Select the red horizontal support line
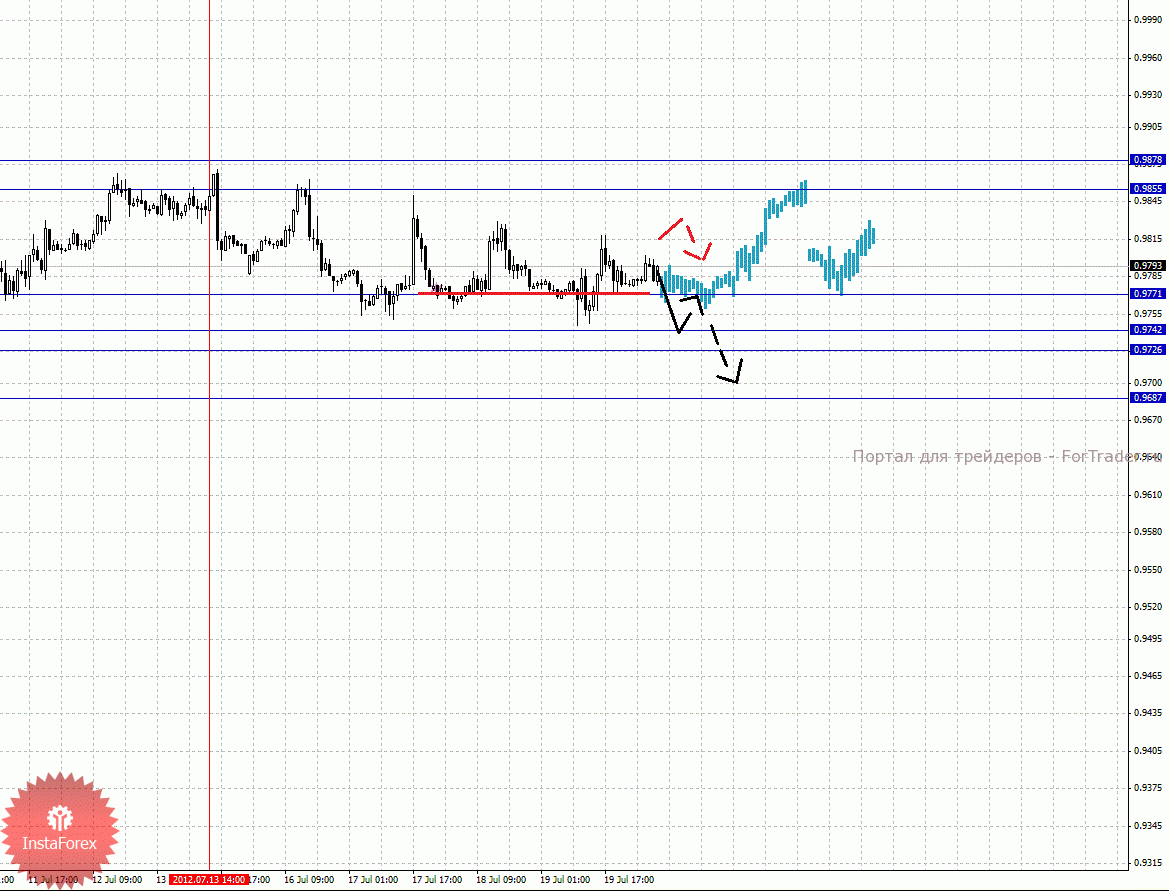The image size is (1169, 891). coord(530,293)
